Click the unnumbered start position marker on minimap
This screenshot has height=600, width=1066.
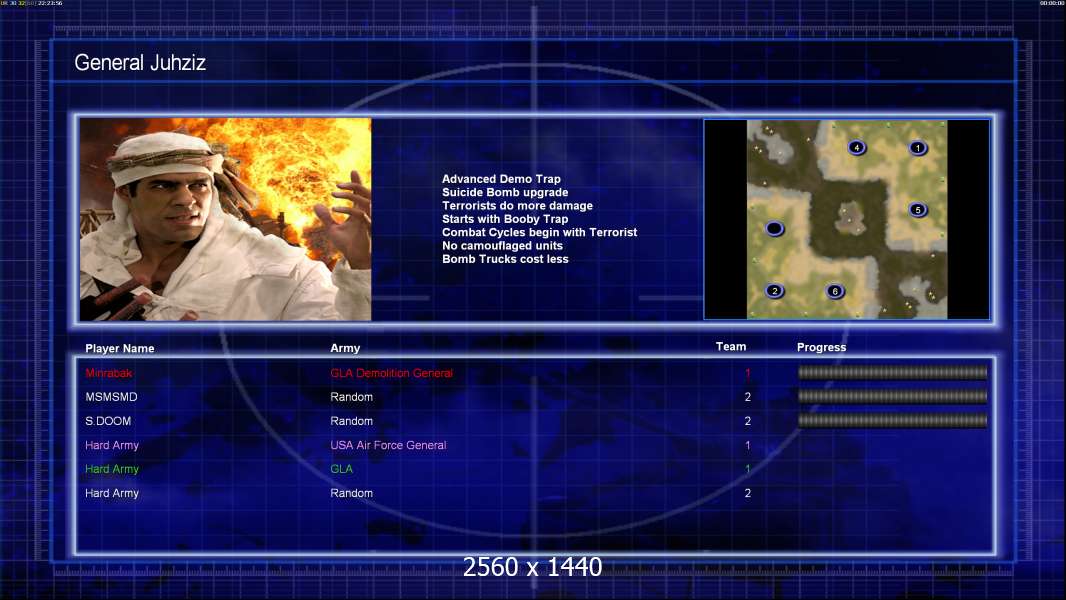pyautogui.click(x=774, y=228)
